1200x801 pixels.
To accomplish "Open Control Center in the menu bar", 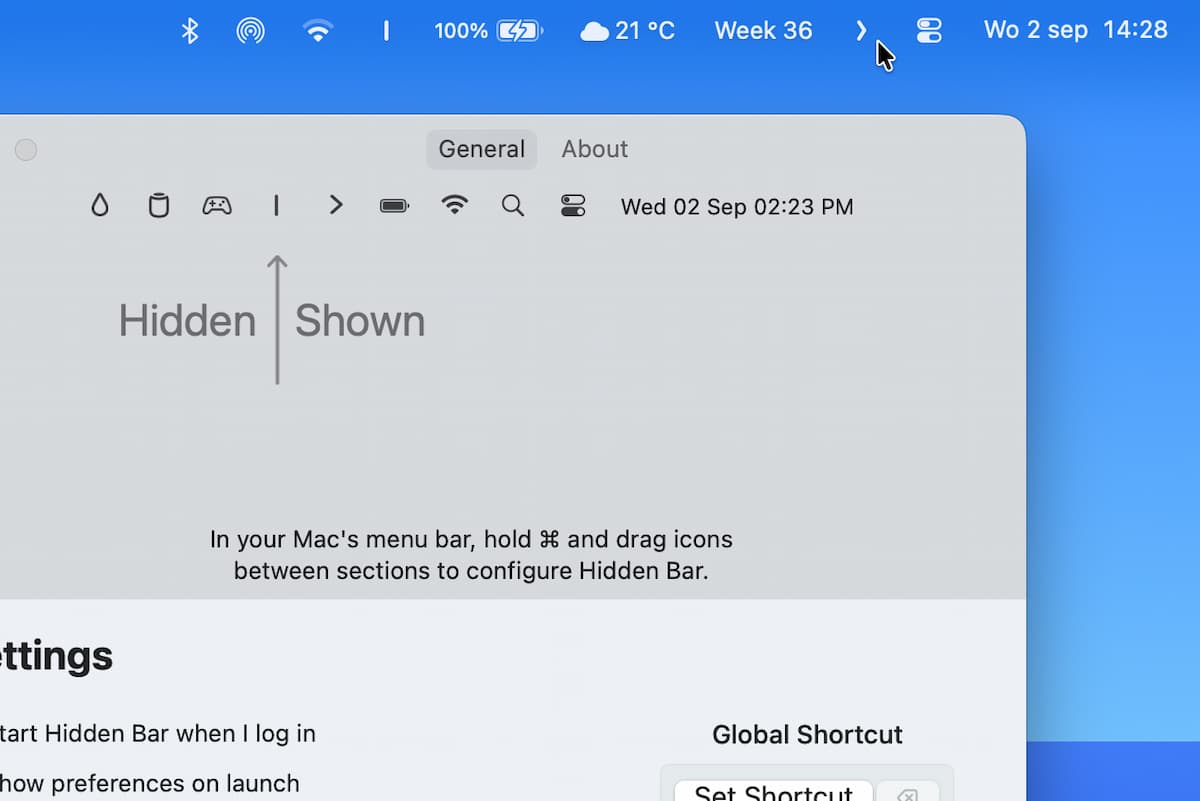I will pyautogui.click(x=929, y=31).
